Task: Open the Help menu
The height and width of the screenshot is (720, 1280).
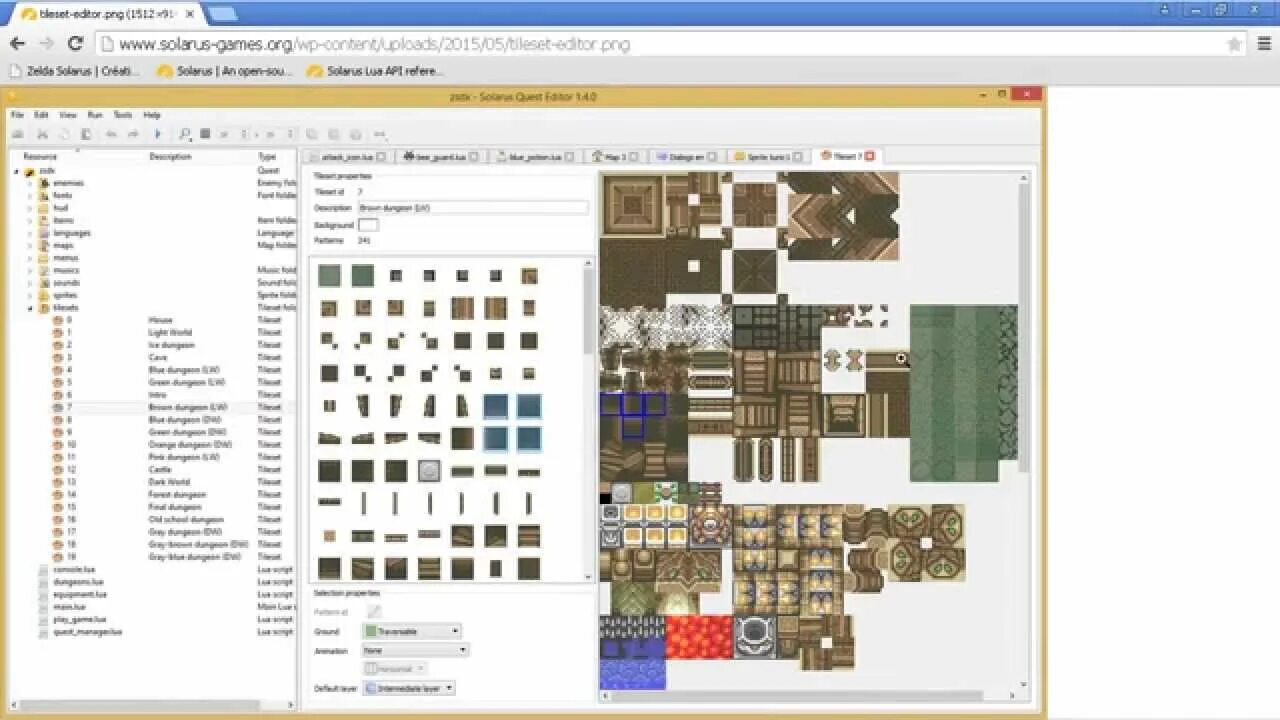Action: pyautogui.click(x=151, y=115)
